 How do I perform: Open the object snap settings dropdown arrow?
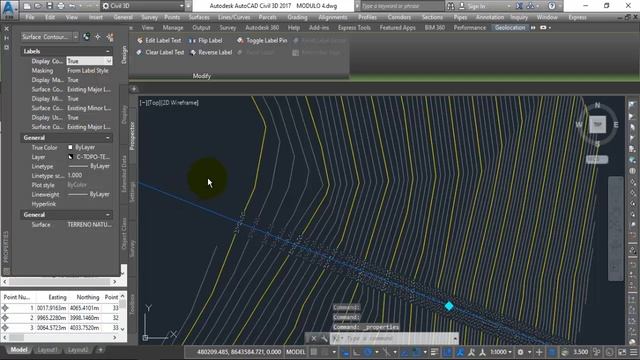click(x=425, y=352)
